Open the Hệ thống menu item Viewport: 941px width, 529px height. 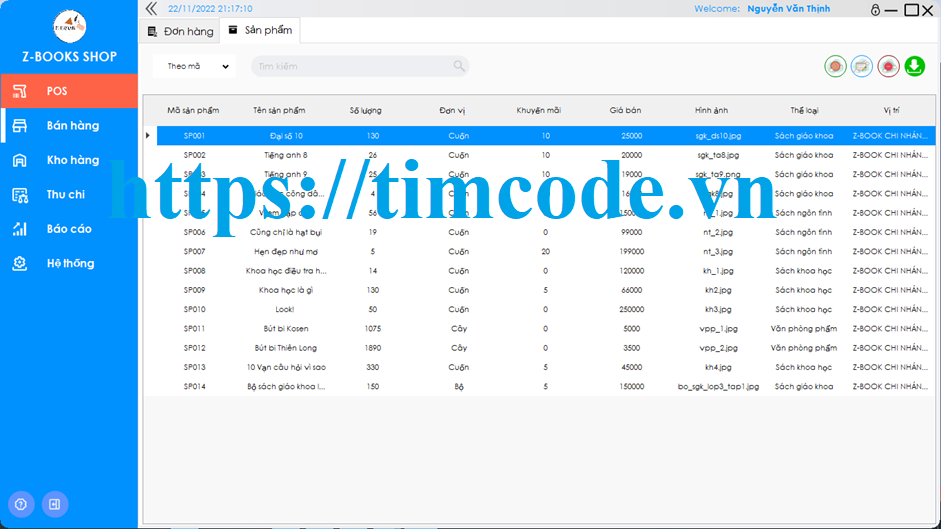[69, 263]
